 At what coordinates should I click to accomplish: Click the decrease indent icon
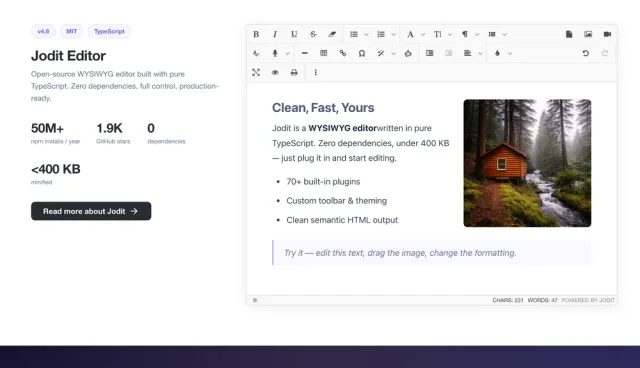pyautogui.click(x=449, y=53)
